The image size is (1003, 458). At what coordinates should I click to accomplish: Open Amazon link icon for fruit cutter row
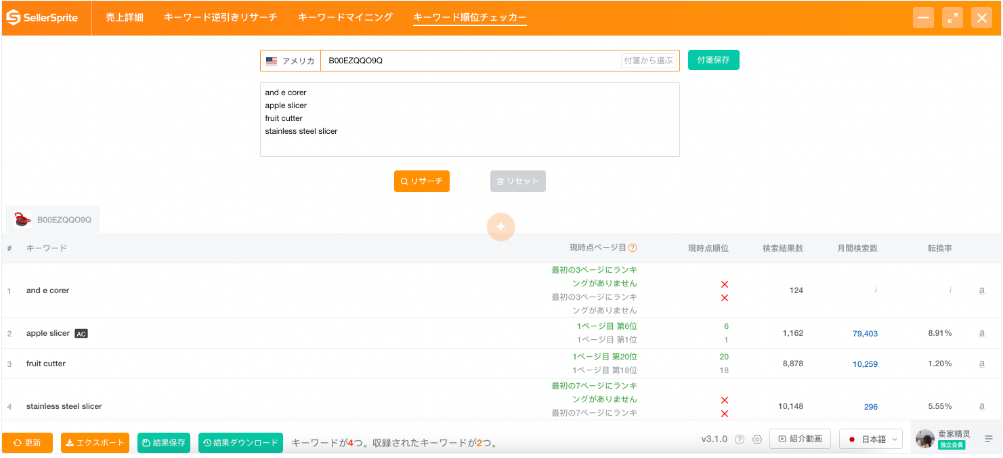pyautogui.click(x=982, y=364)
